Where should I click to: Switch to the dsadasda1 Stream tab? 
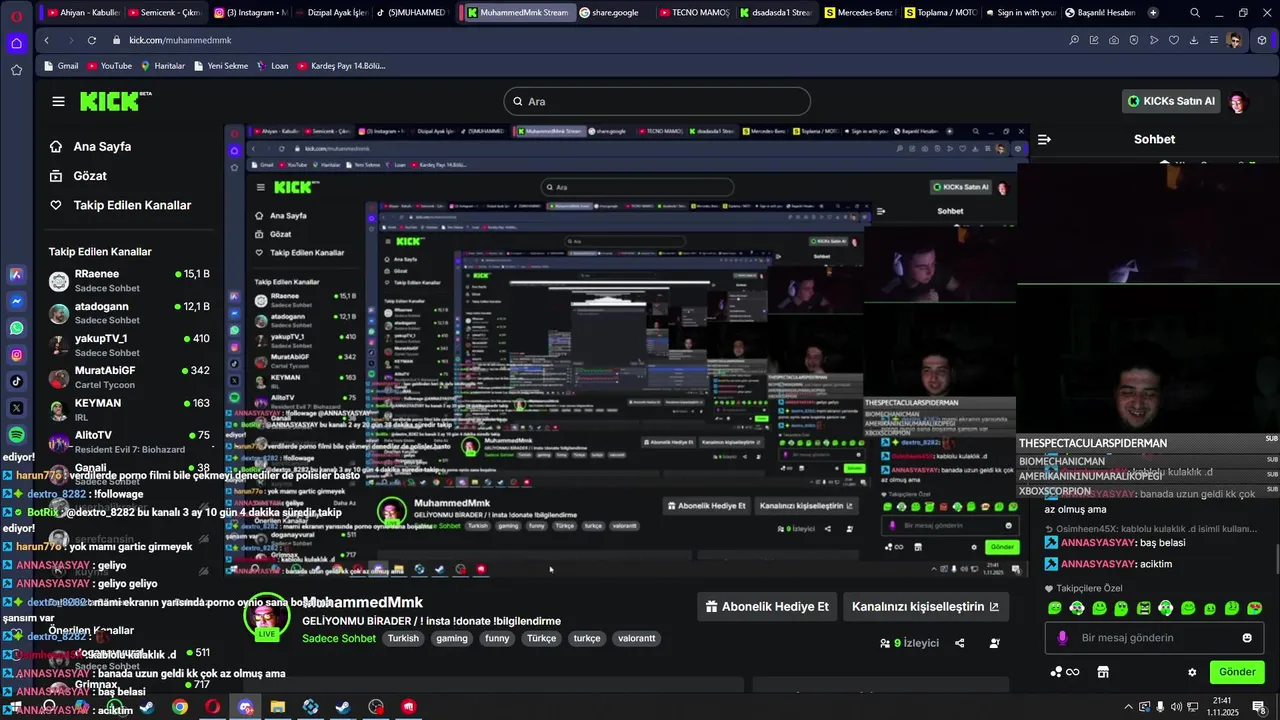[775, 13]
